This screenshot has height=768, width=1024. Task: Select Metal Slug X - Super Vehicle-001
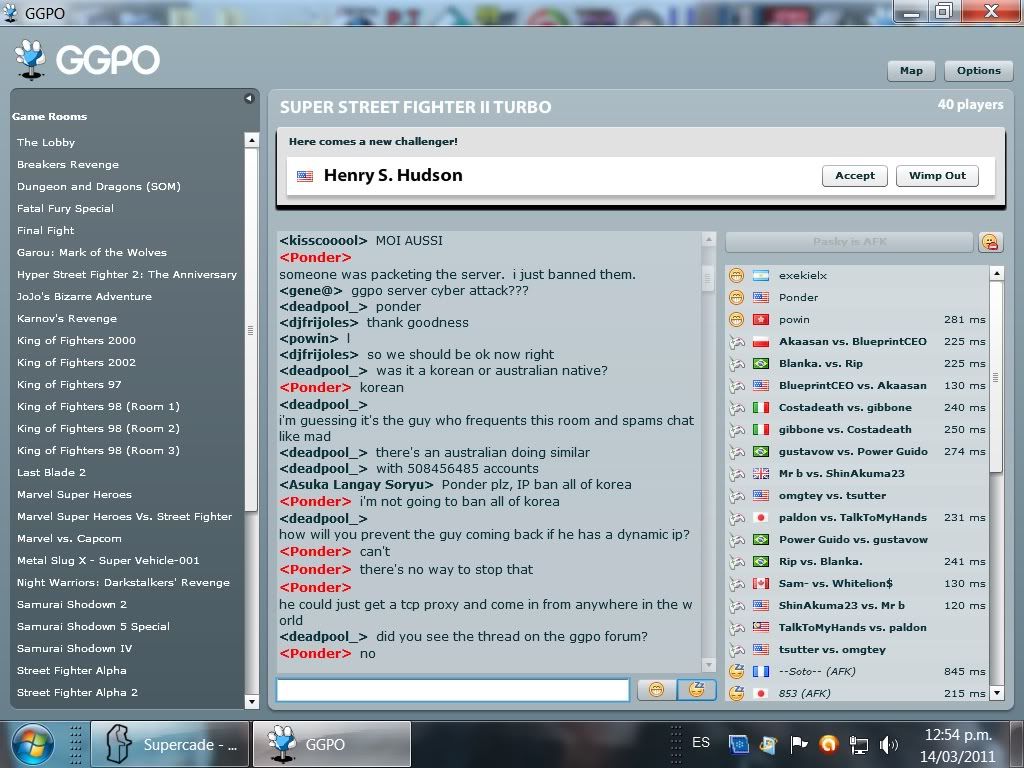point(108,560)
